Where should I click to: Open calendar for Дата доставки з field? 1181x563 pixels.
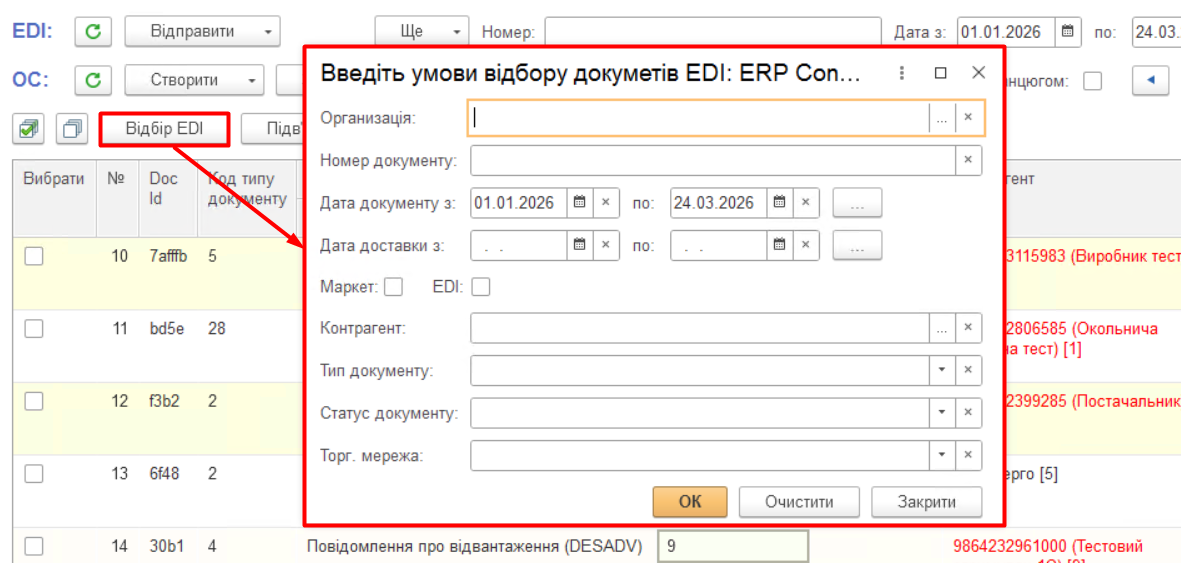tap(580, 245)
